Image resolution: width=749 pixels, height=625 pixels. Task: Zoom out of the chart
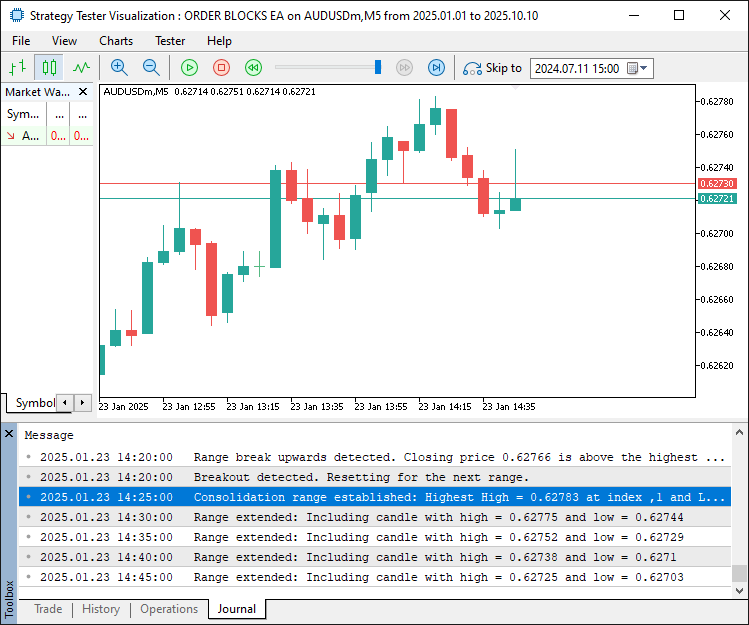pyautogui.click(x=151, y=68)
